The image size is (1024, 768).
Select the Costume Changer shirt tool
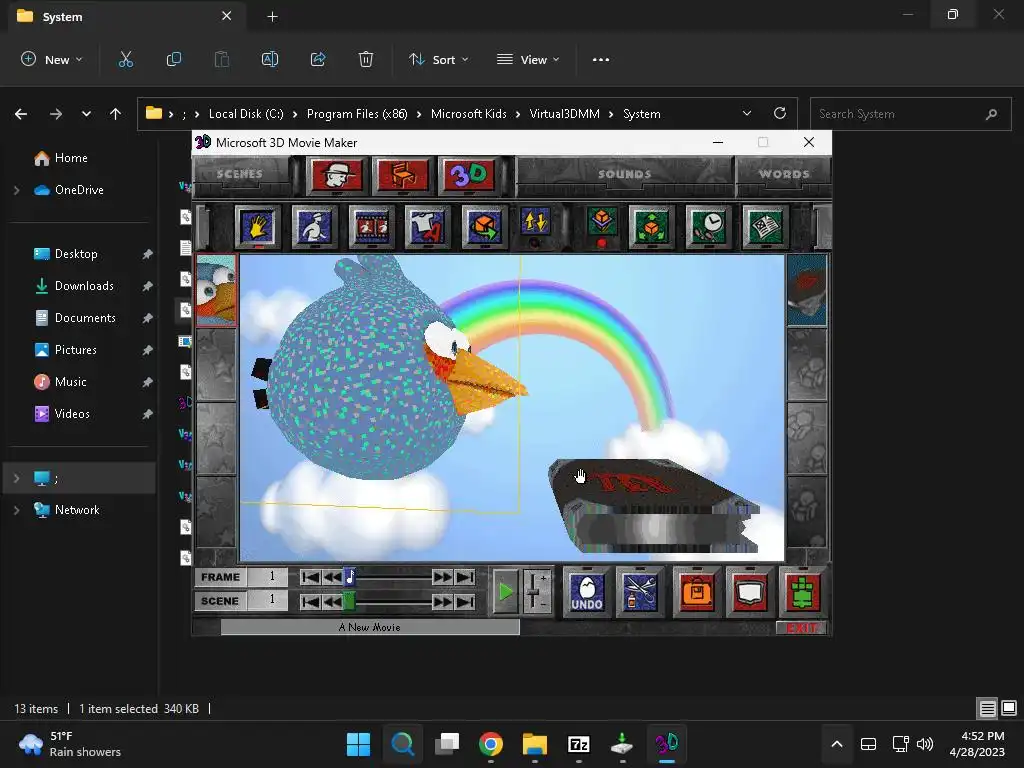pos(427,227)
